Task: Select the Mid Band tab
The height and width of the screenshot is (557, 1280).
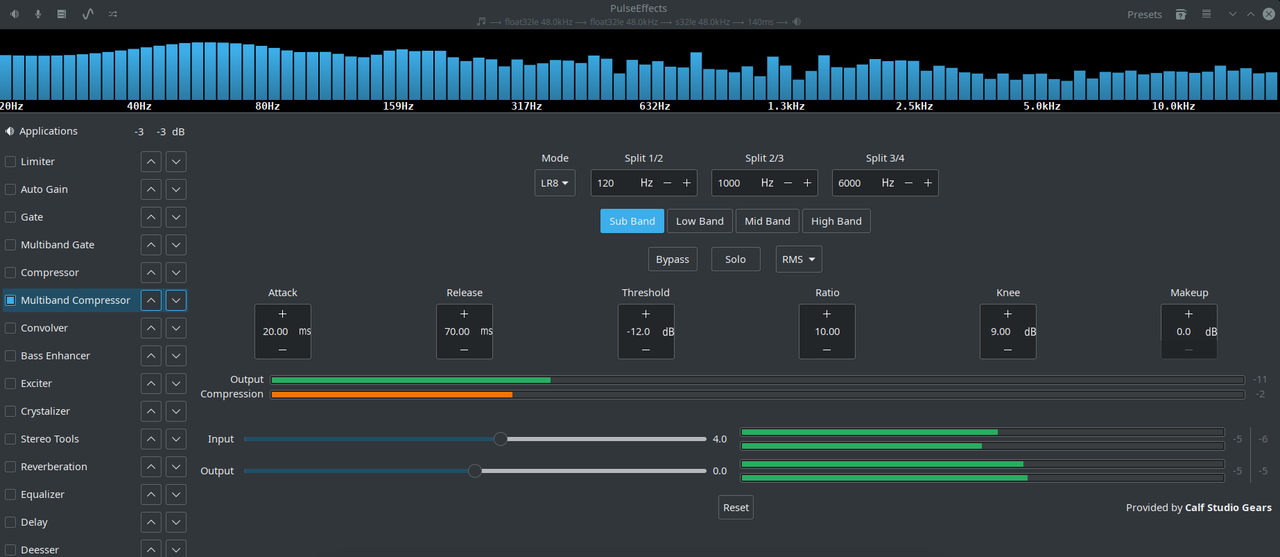Action: point(767,221)
